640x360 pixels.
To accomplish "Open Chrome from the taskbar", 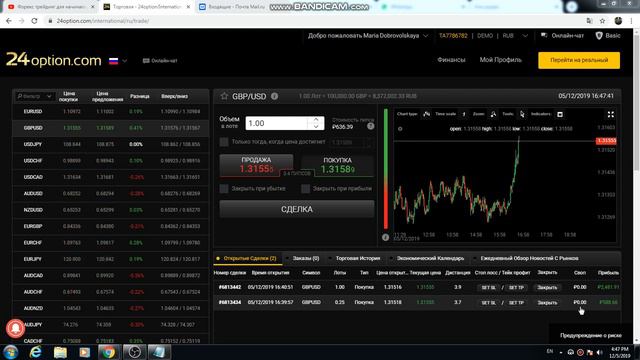I will click(109, 352).
